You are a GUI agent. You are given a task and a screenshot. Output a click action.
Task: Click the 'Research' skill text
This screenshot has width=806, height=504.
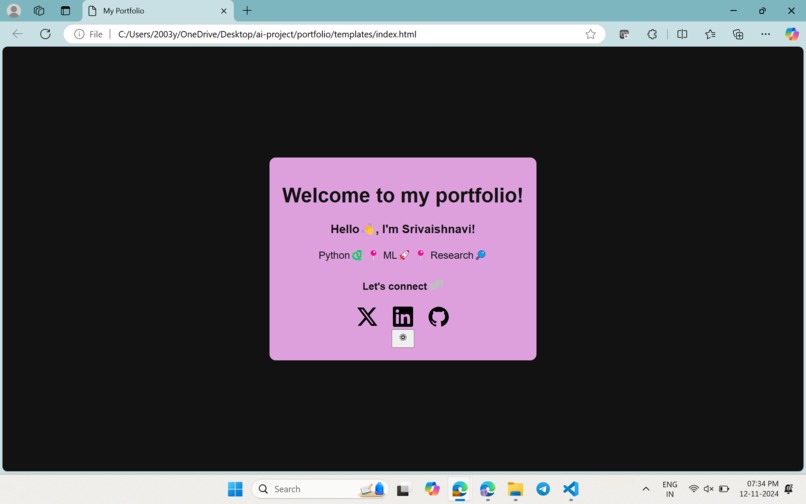[x=452, y=255]
